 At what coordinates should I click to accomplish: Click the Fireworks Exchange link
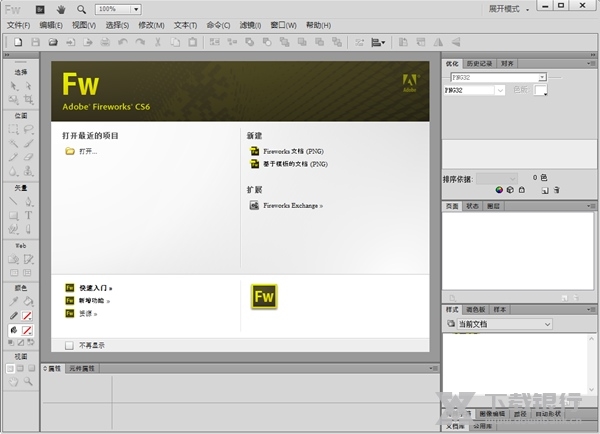pyautogui.click(x=292, y=205)
